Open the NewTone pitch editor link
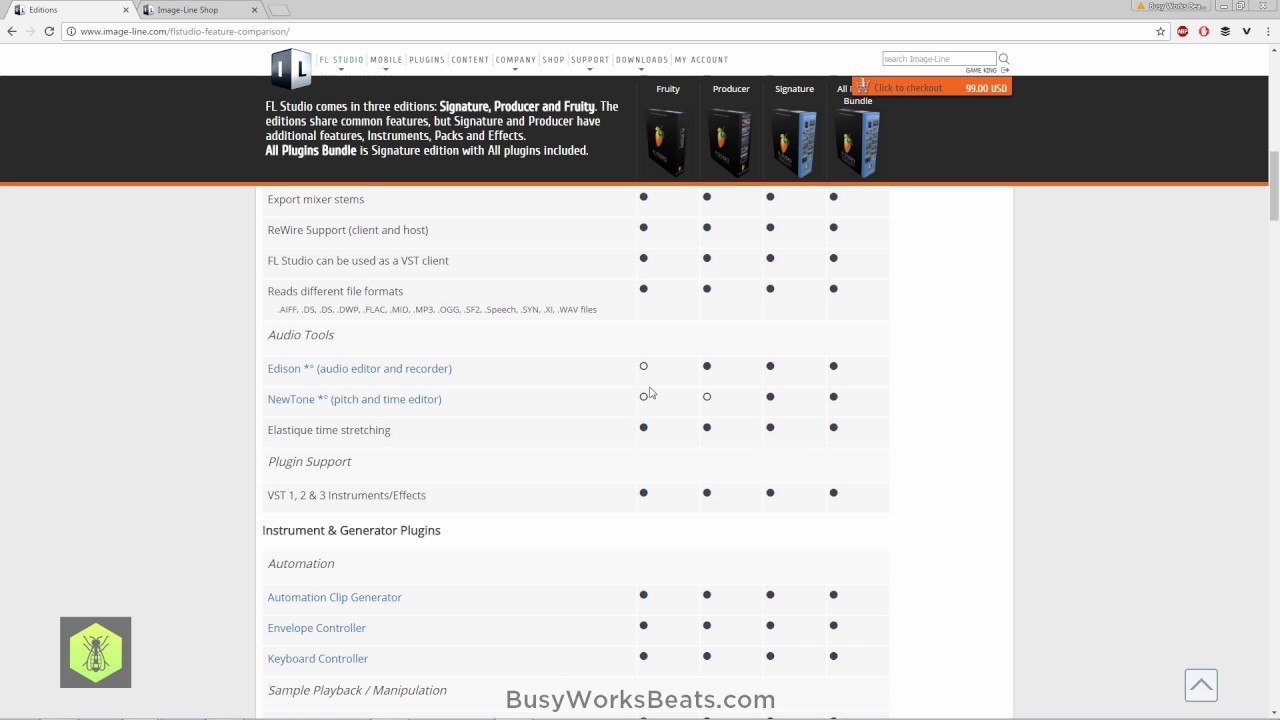 (x=354, y=399)
